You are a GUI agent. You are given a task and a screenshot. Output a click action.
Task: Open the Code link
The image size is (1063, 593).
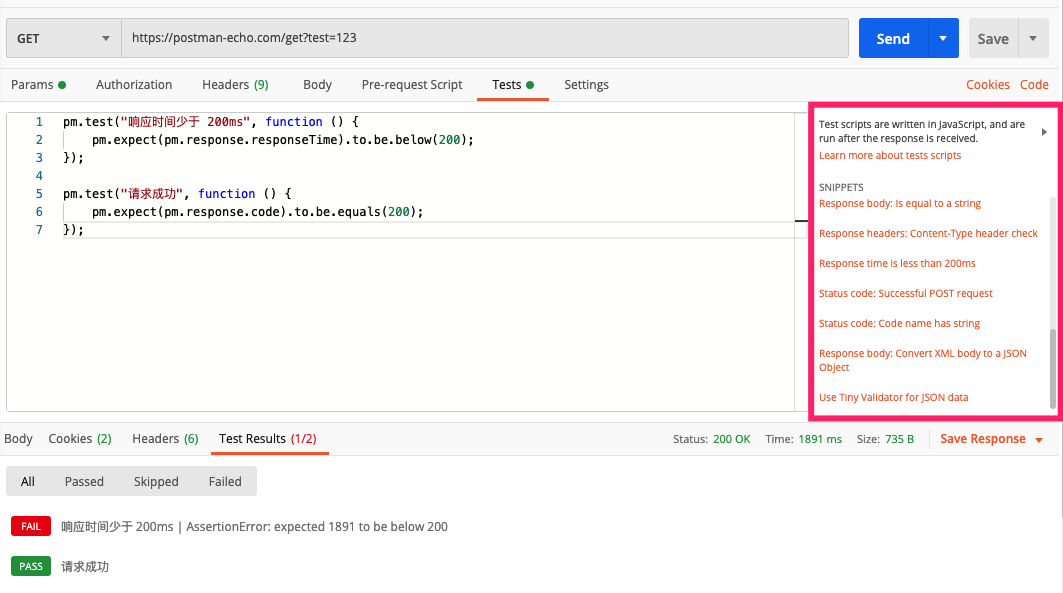point(1034,85)
